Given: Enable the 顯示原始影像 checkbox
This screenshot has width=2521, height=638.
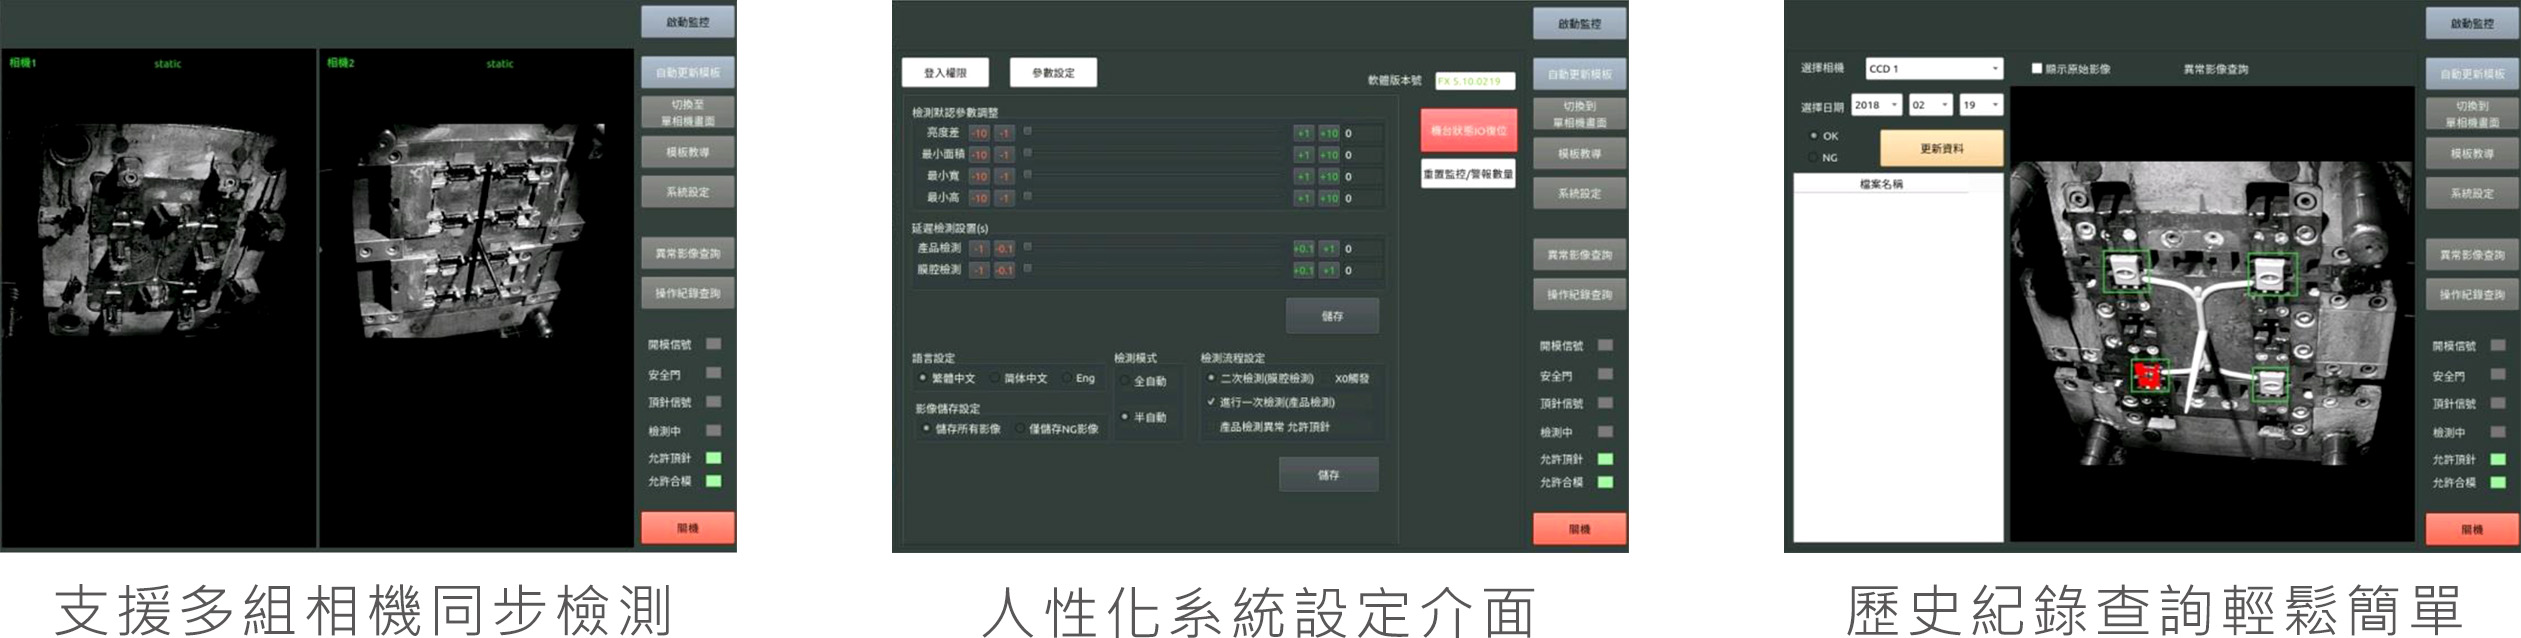Looking at the screenshot, I should [2037, 69].
